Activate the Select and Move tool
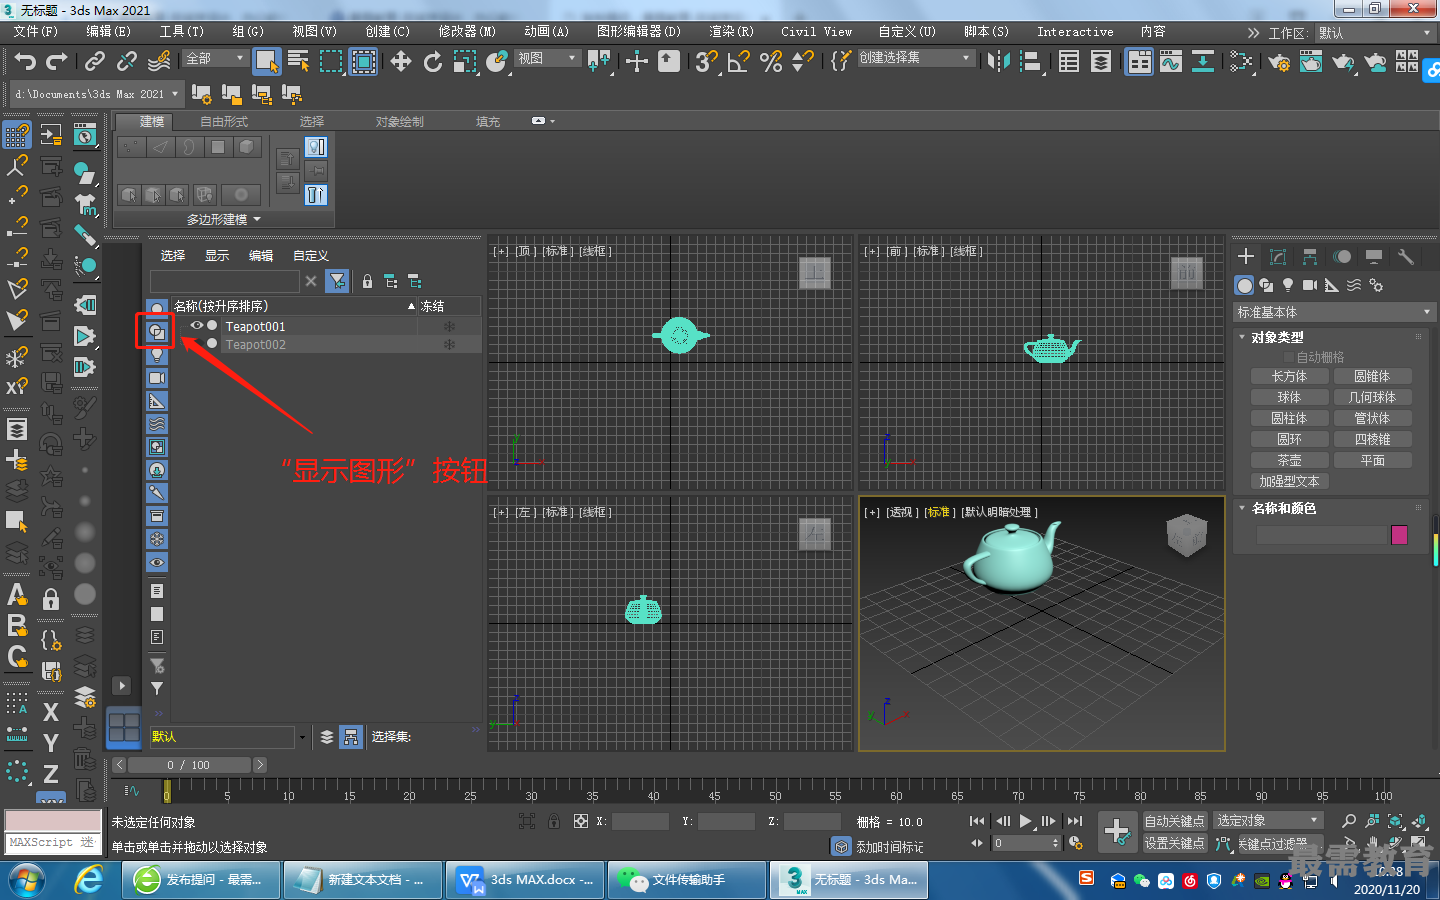This screenshot has height=900, width=1440. (x=401, y=61)
